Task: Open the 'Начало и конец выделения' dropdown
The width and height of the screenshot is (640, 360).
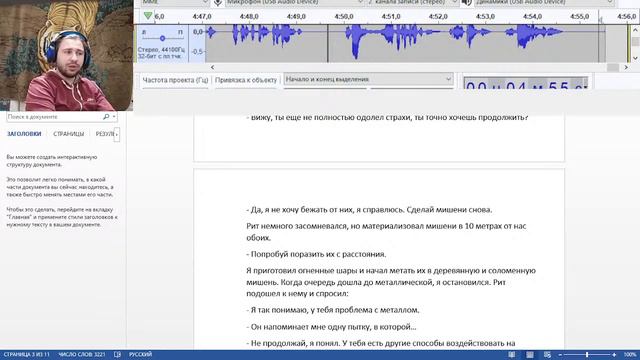Action: click(x=369, y=79)
